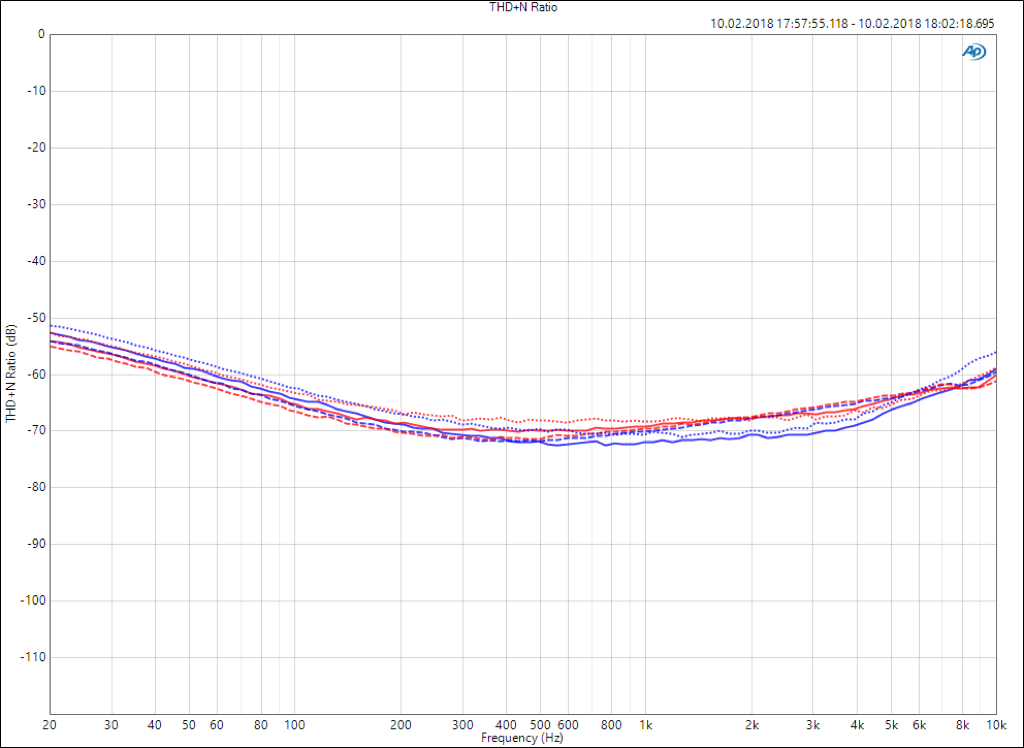This screenshot has width=1024, height=748.
Task: Select the 100 Hz frequency tick label
Action: [294, 724]
